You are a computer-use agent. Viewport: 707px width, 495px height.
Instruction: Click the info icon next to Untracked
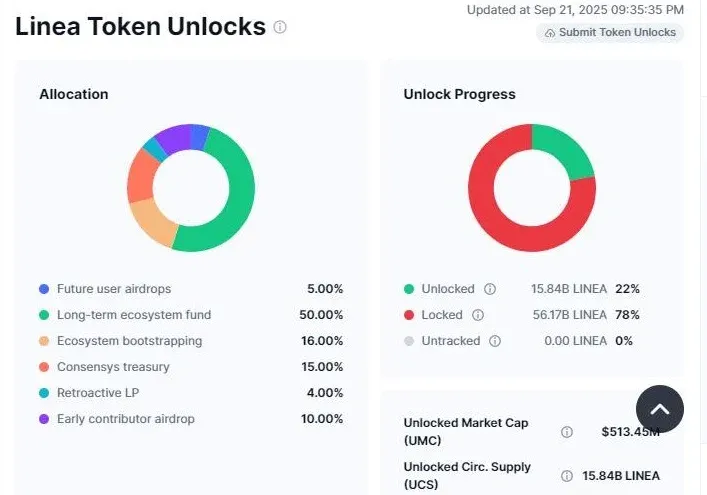click(x=495, y=341)
